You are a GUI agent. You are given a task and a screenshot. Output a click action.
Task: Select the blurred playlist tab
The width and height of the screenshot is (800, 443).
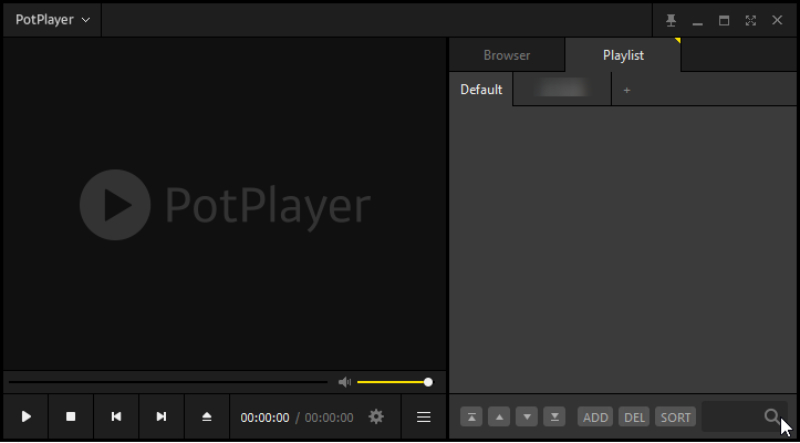point(562,89)
